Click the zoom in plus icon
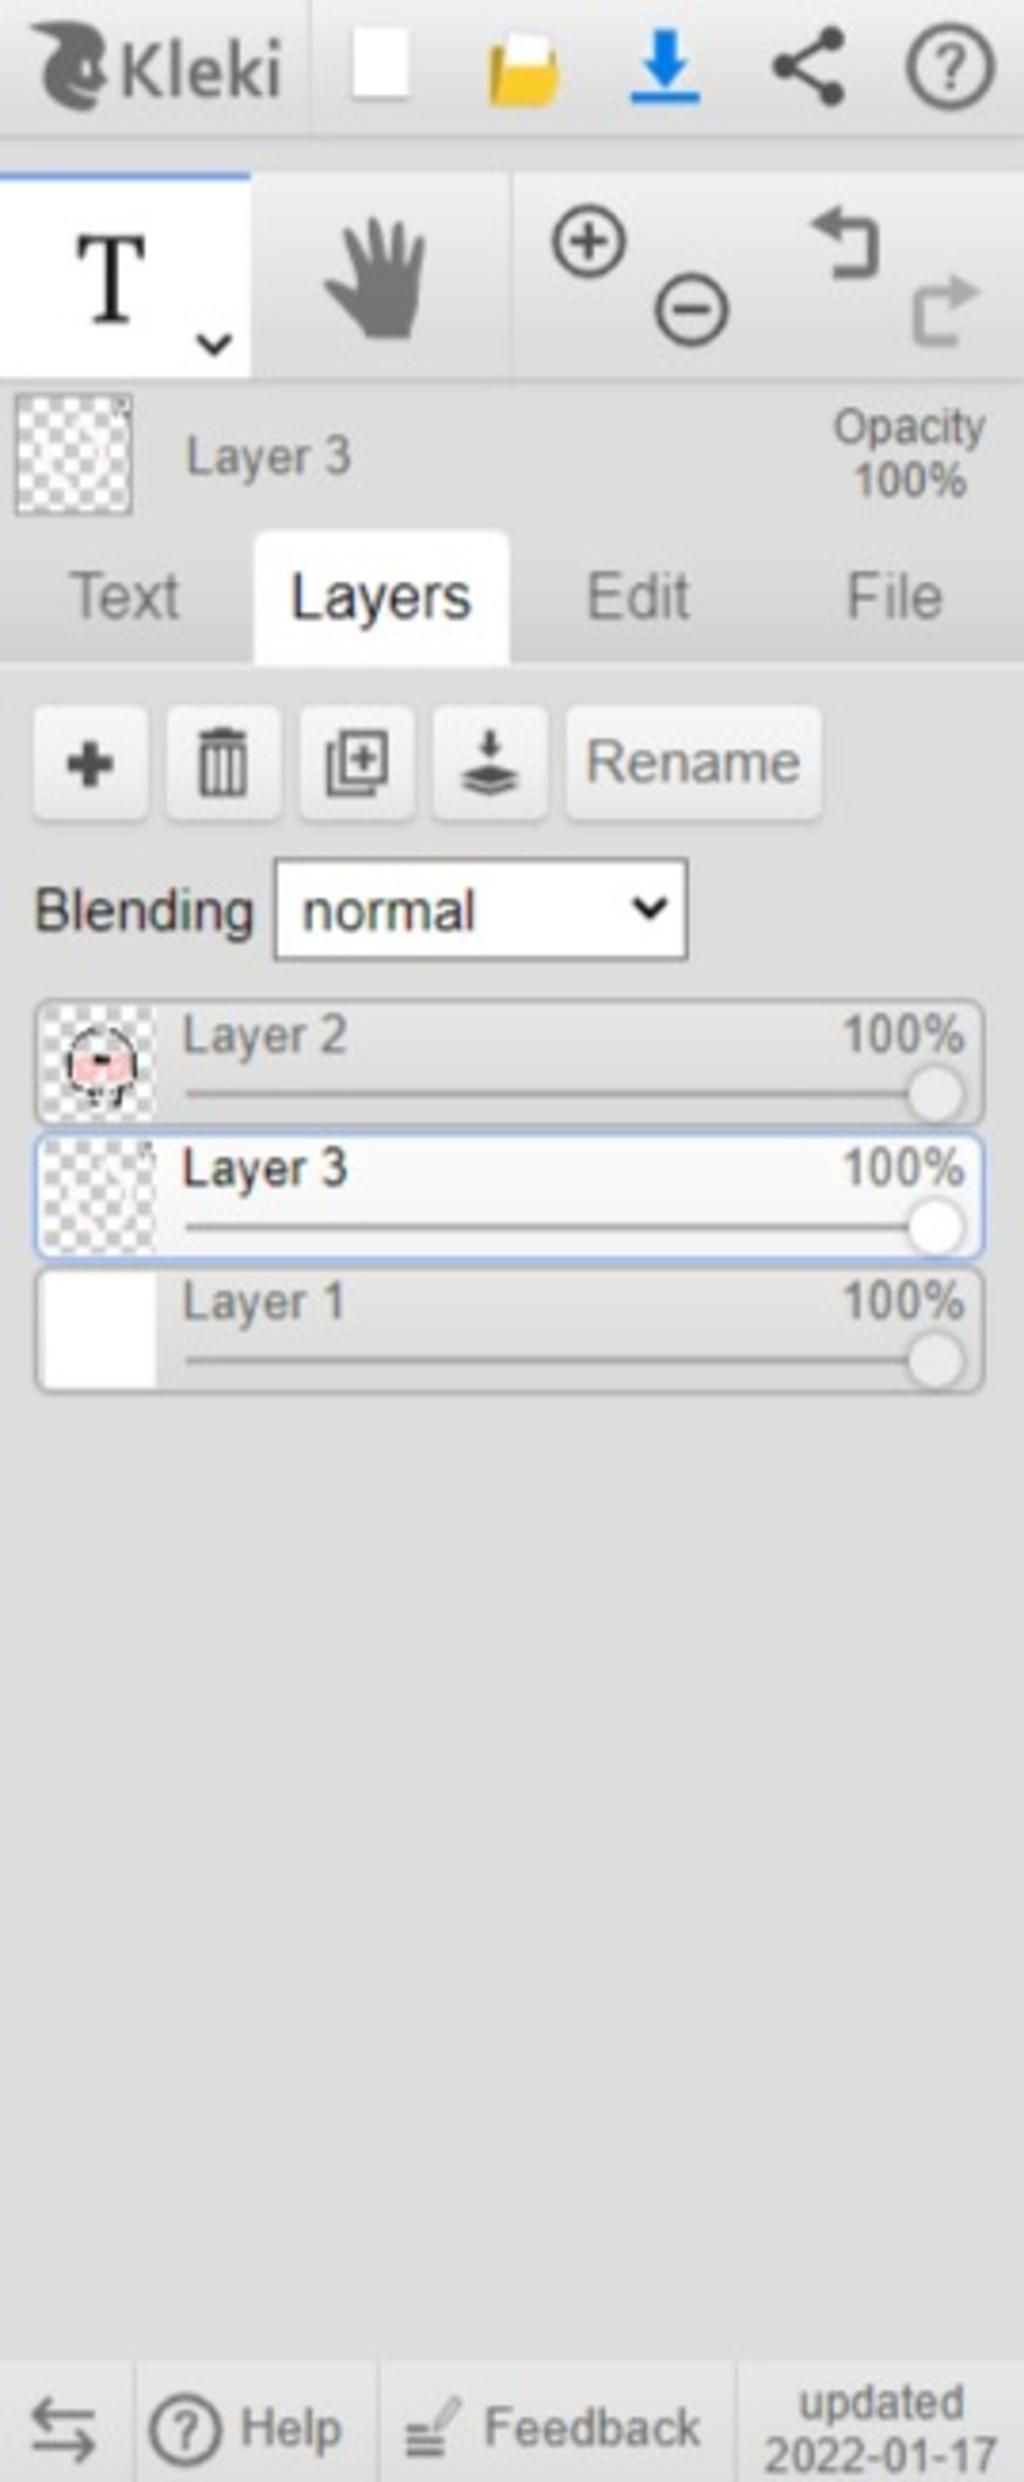The height and width of the screenshot is (2482, 1024). (x=589, y=242)
